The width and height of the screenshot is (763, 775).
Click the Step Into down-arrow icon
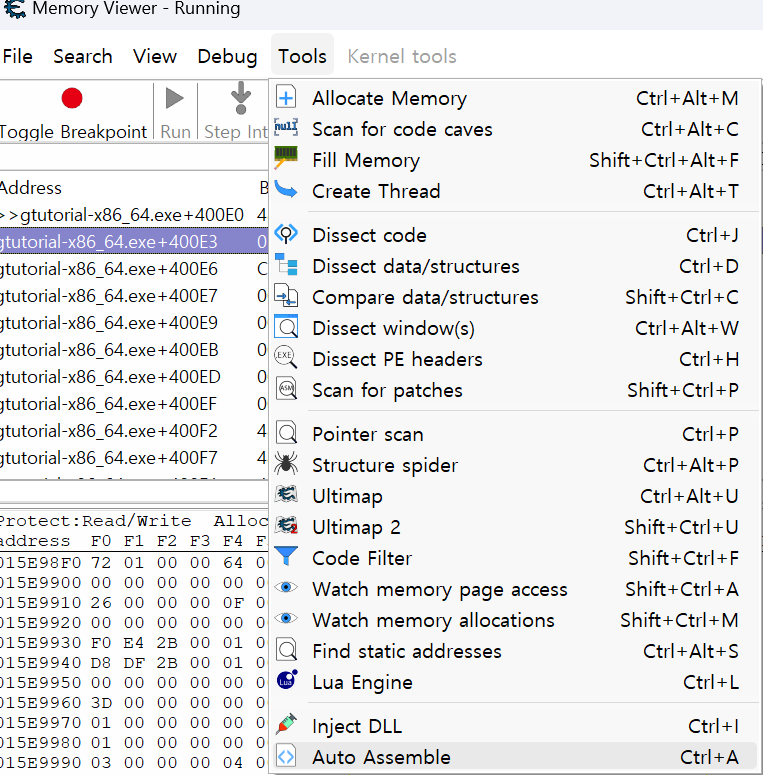241,98
